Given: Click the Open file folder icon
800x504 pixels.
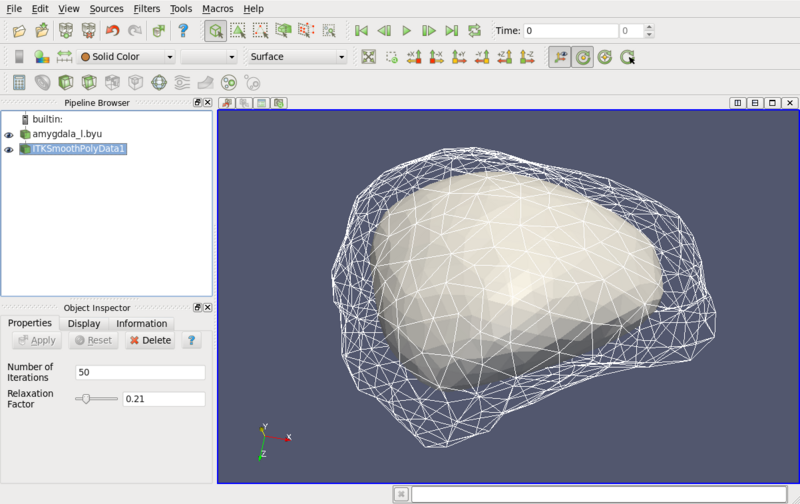Looking at the screenshot, I should click(x=19, y=31).
